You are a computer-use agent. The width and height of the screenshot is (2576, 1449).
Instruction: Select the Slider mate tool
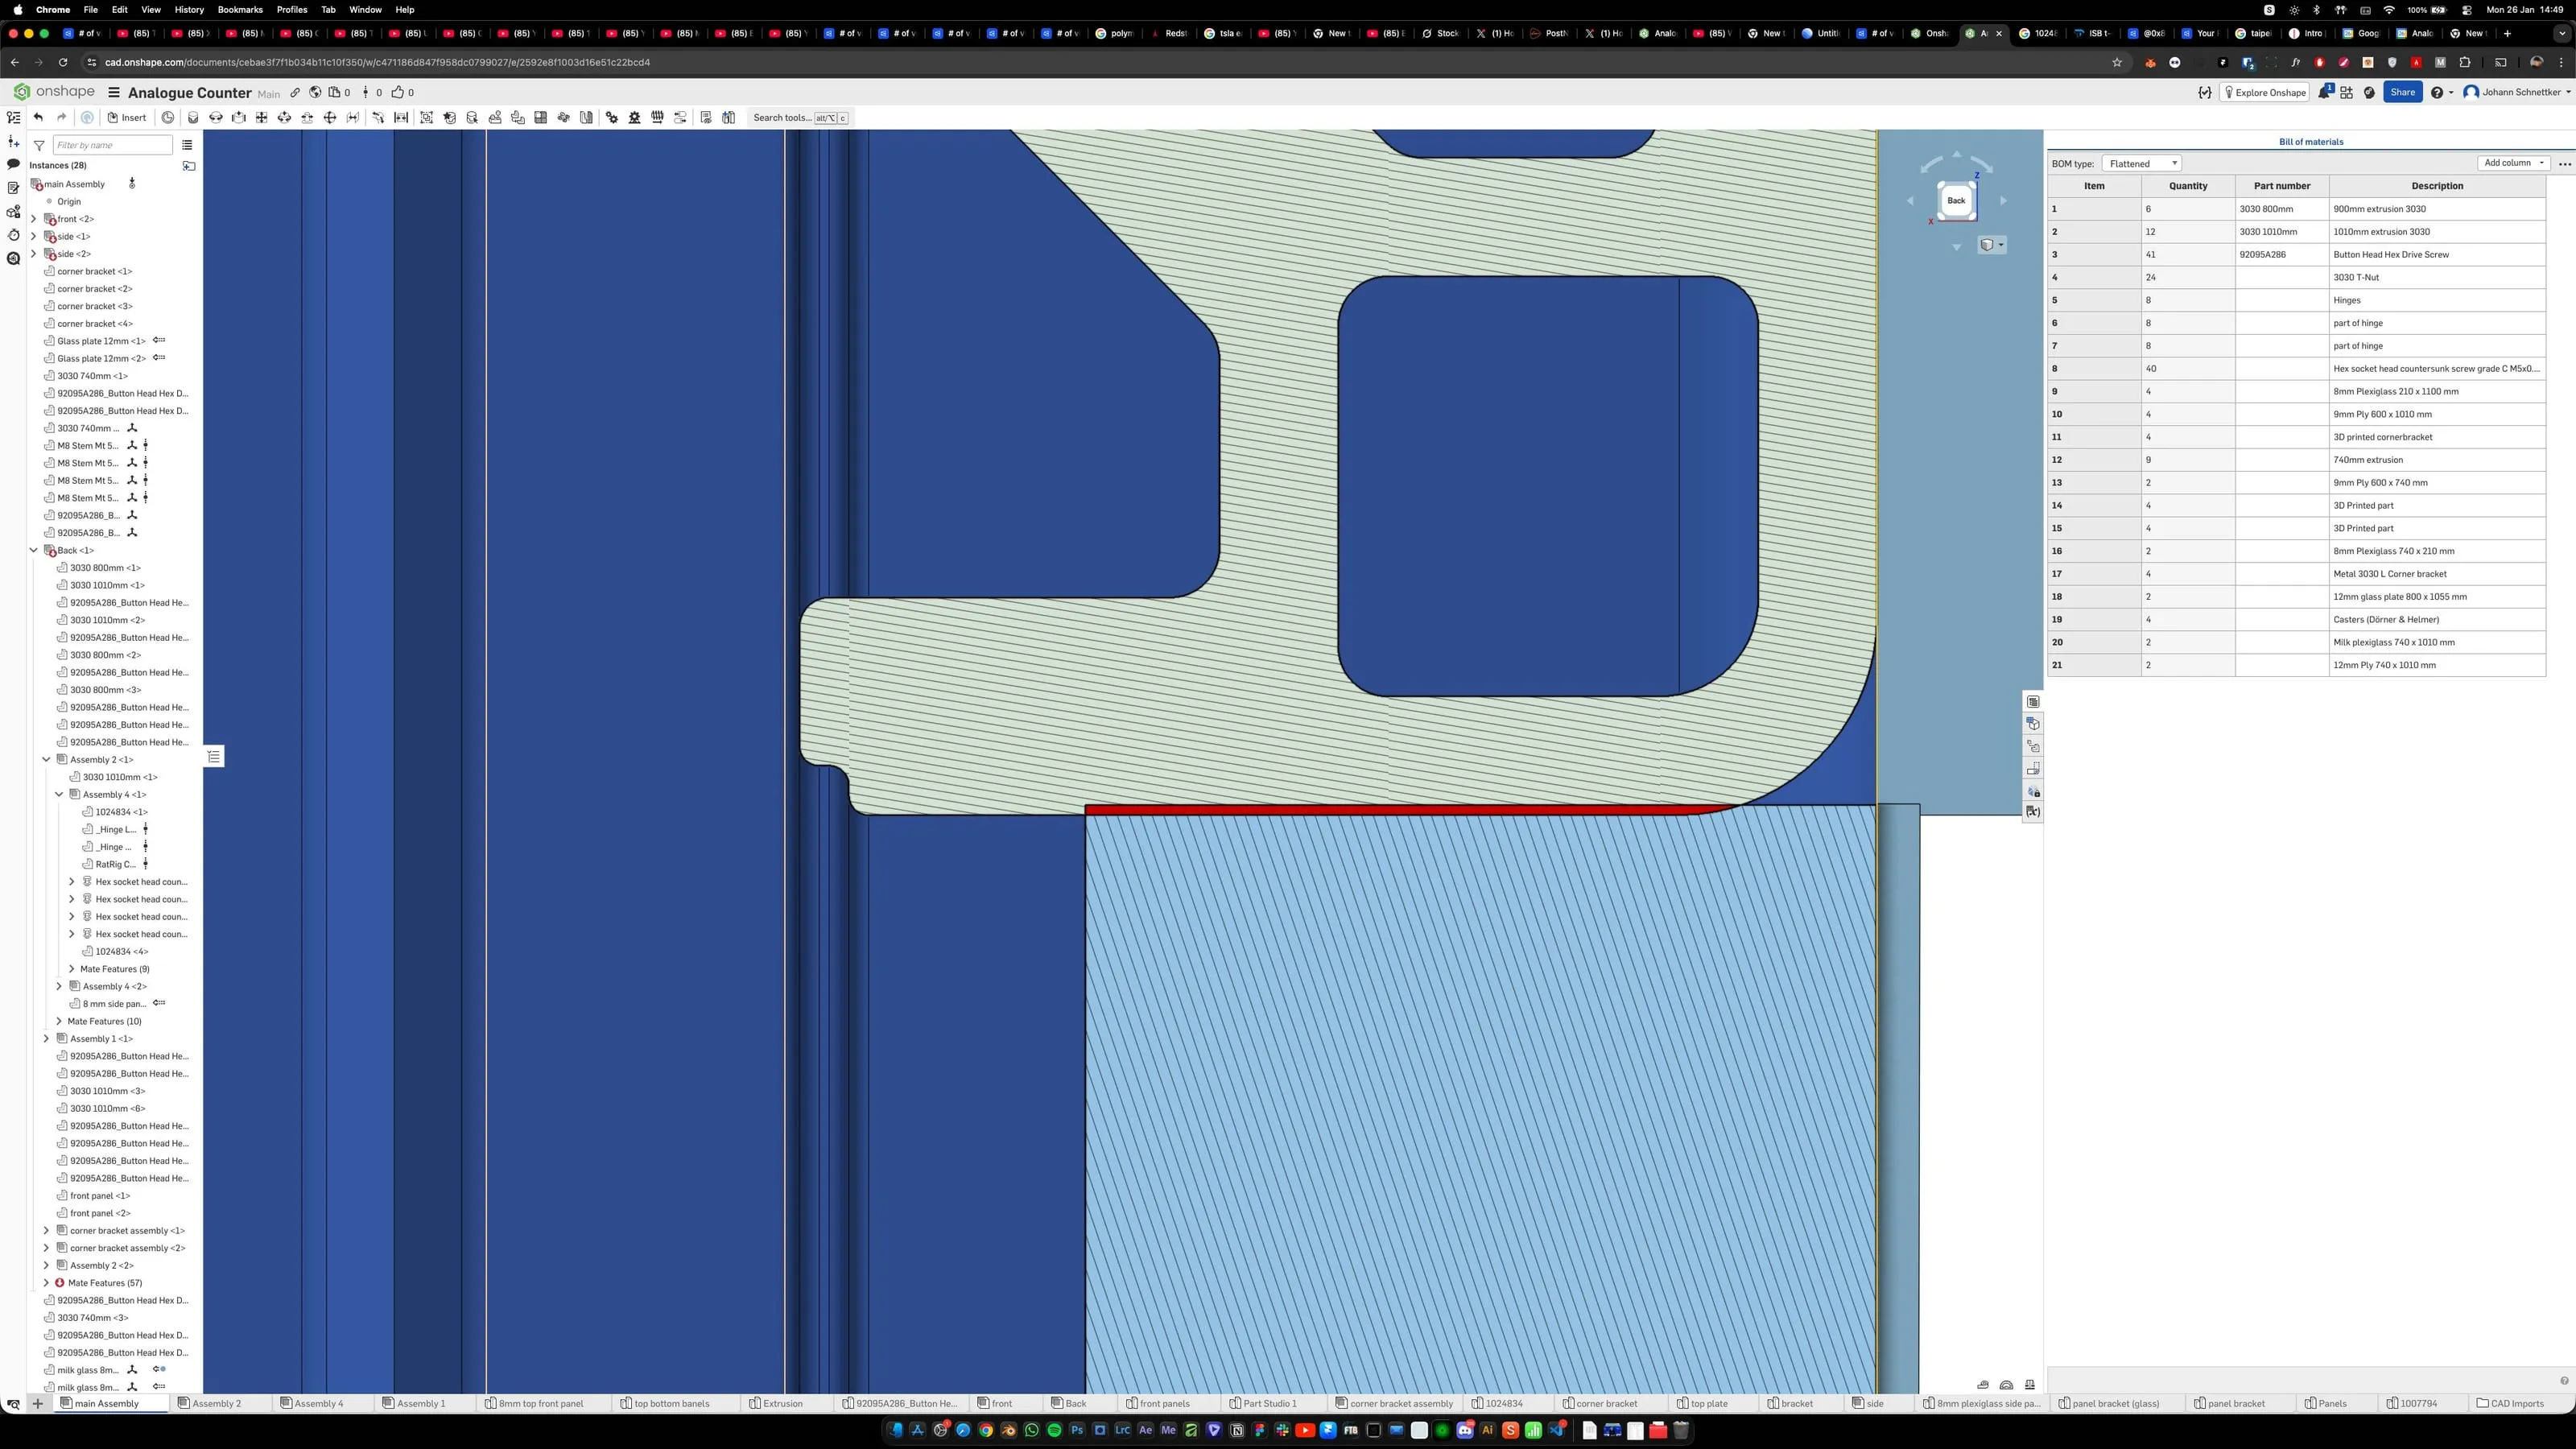click(239, 117)
